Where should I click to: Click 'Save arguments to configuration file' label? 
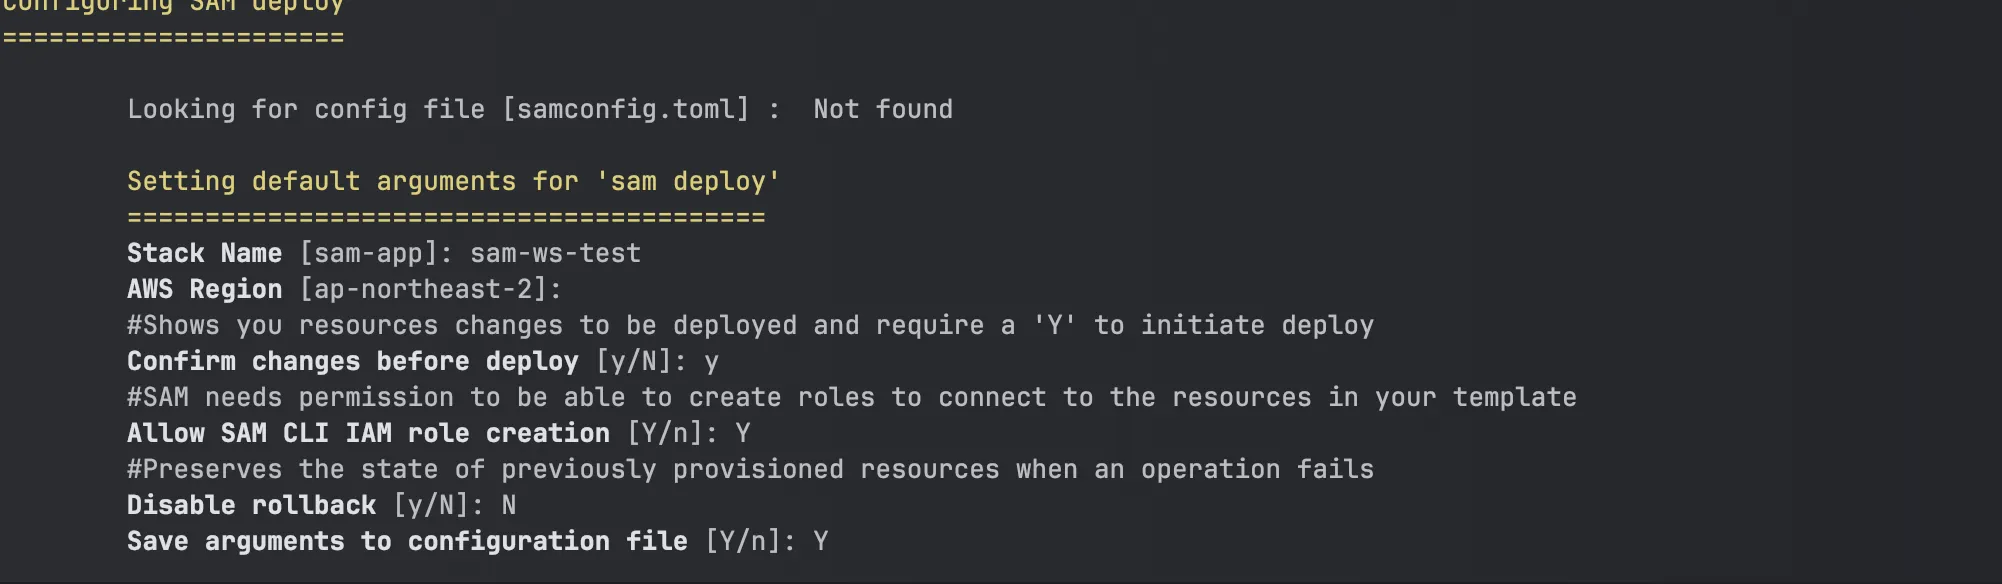coord(407,541)
